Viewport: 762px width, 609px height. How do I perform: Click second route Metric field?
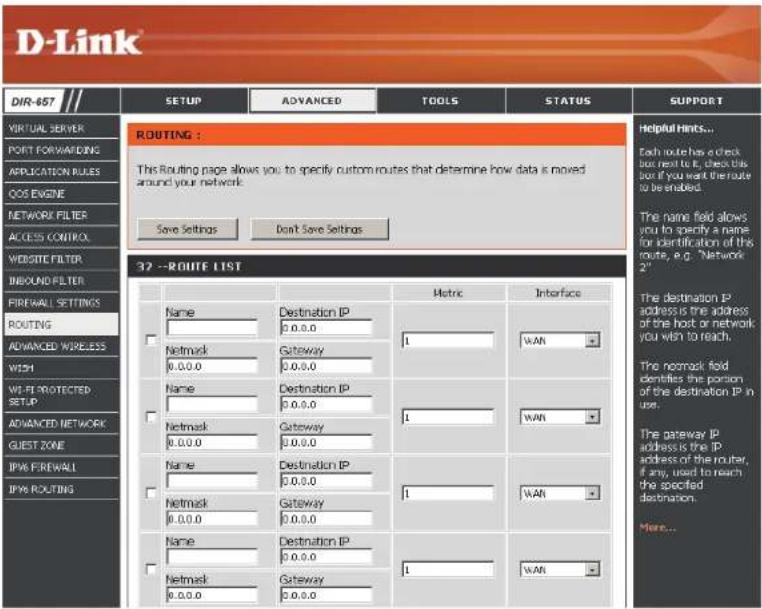click(448, 417)
